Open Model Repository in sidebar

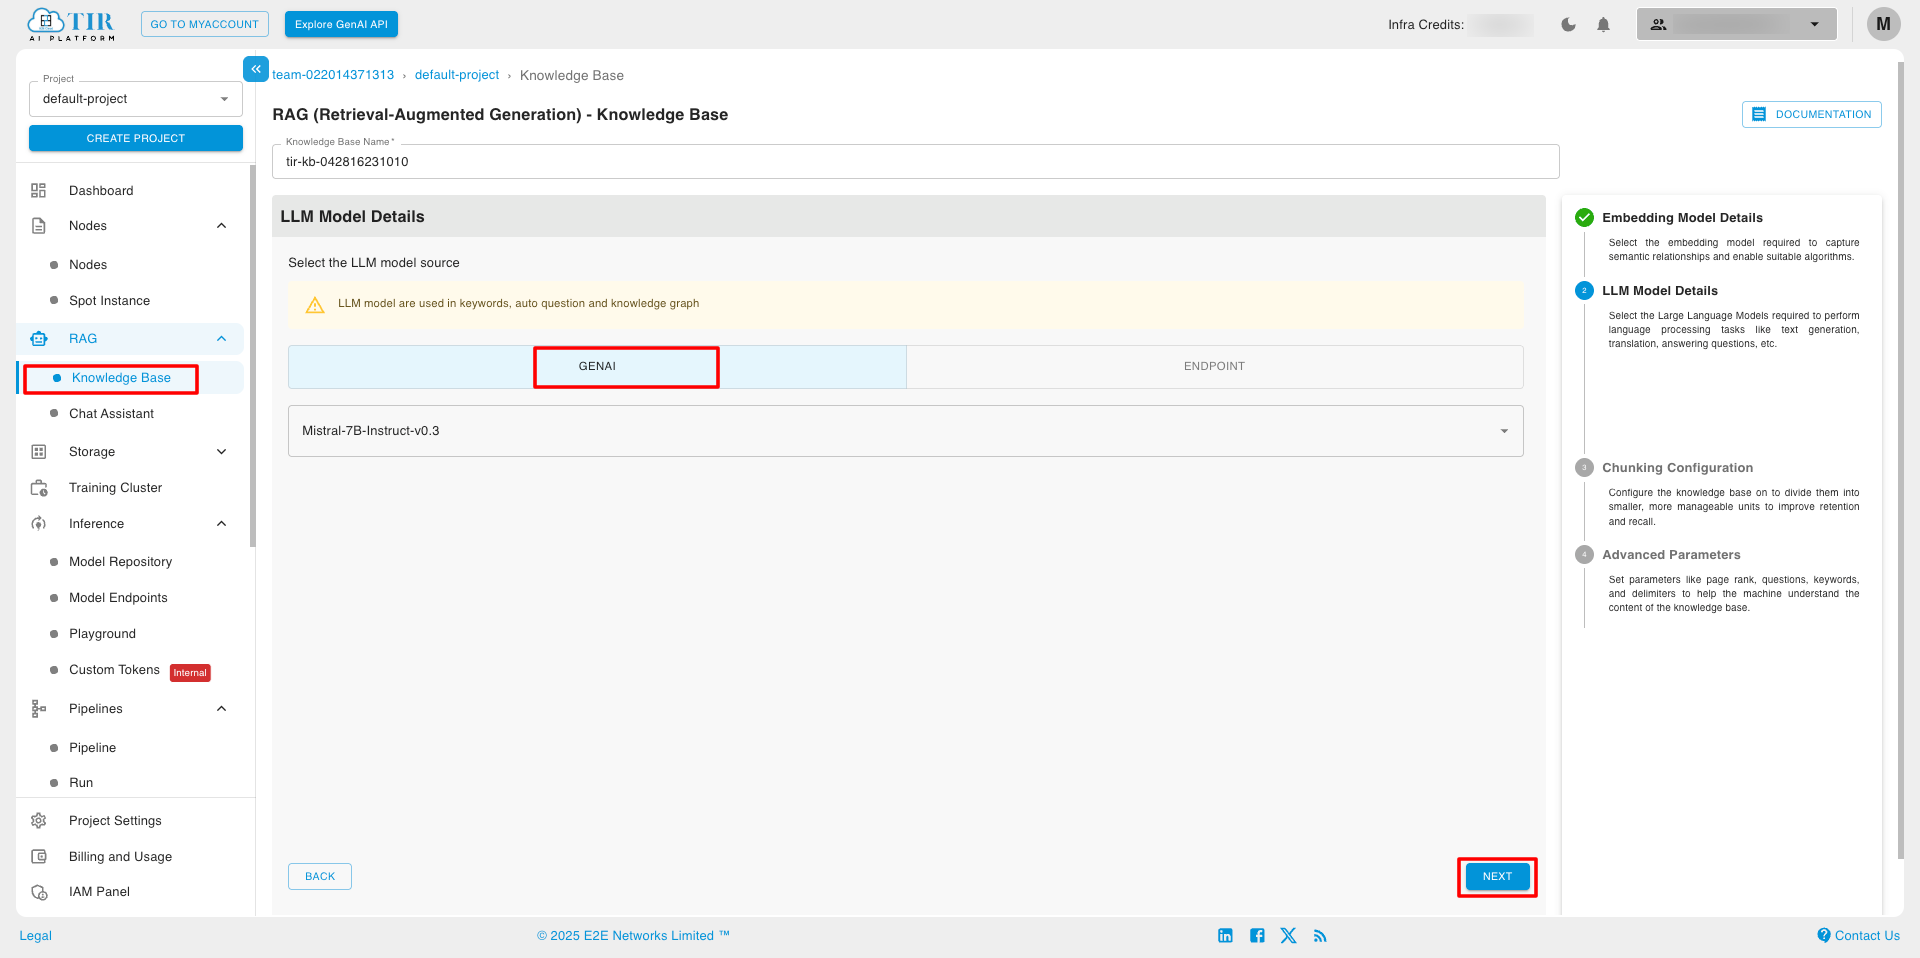pos(120,562)
